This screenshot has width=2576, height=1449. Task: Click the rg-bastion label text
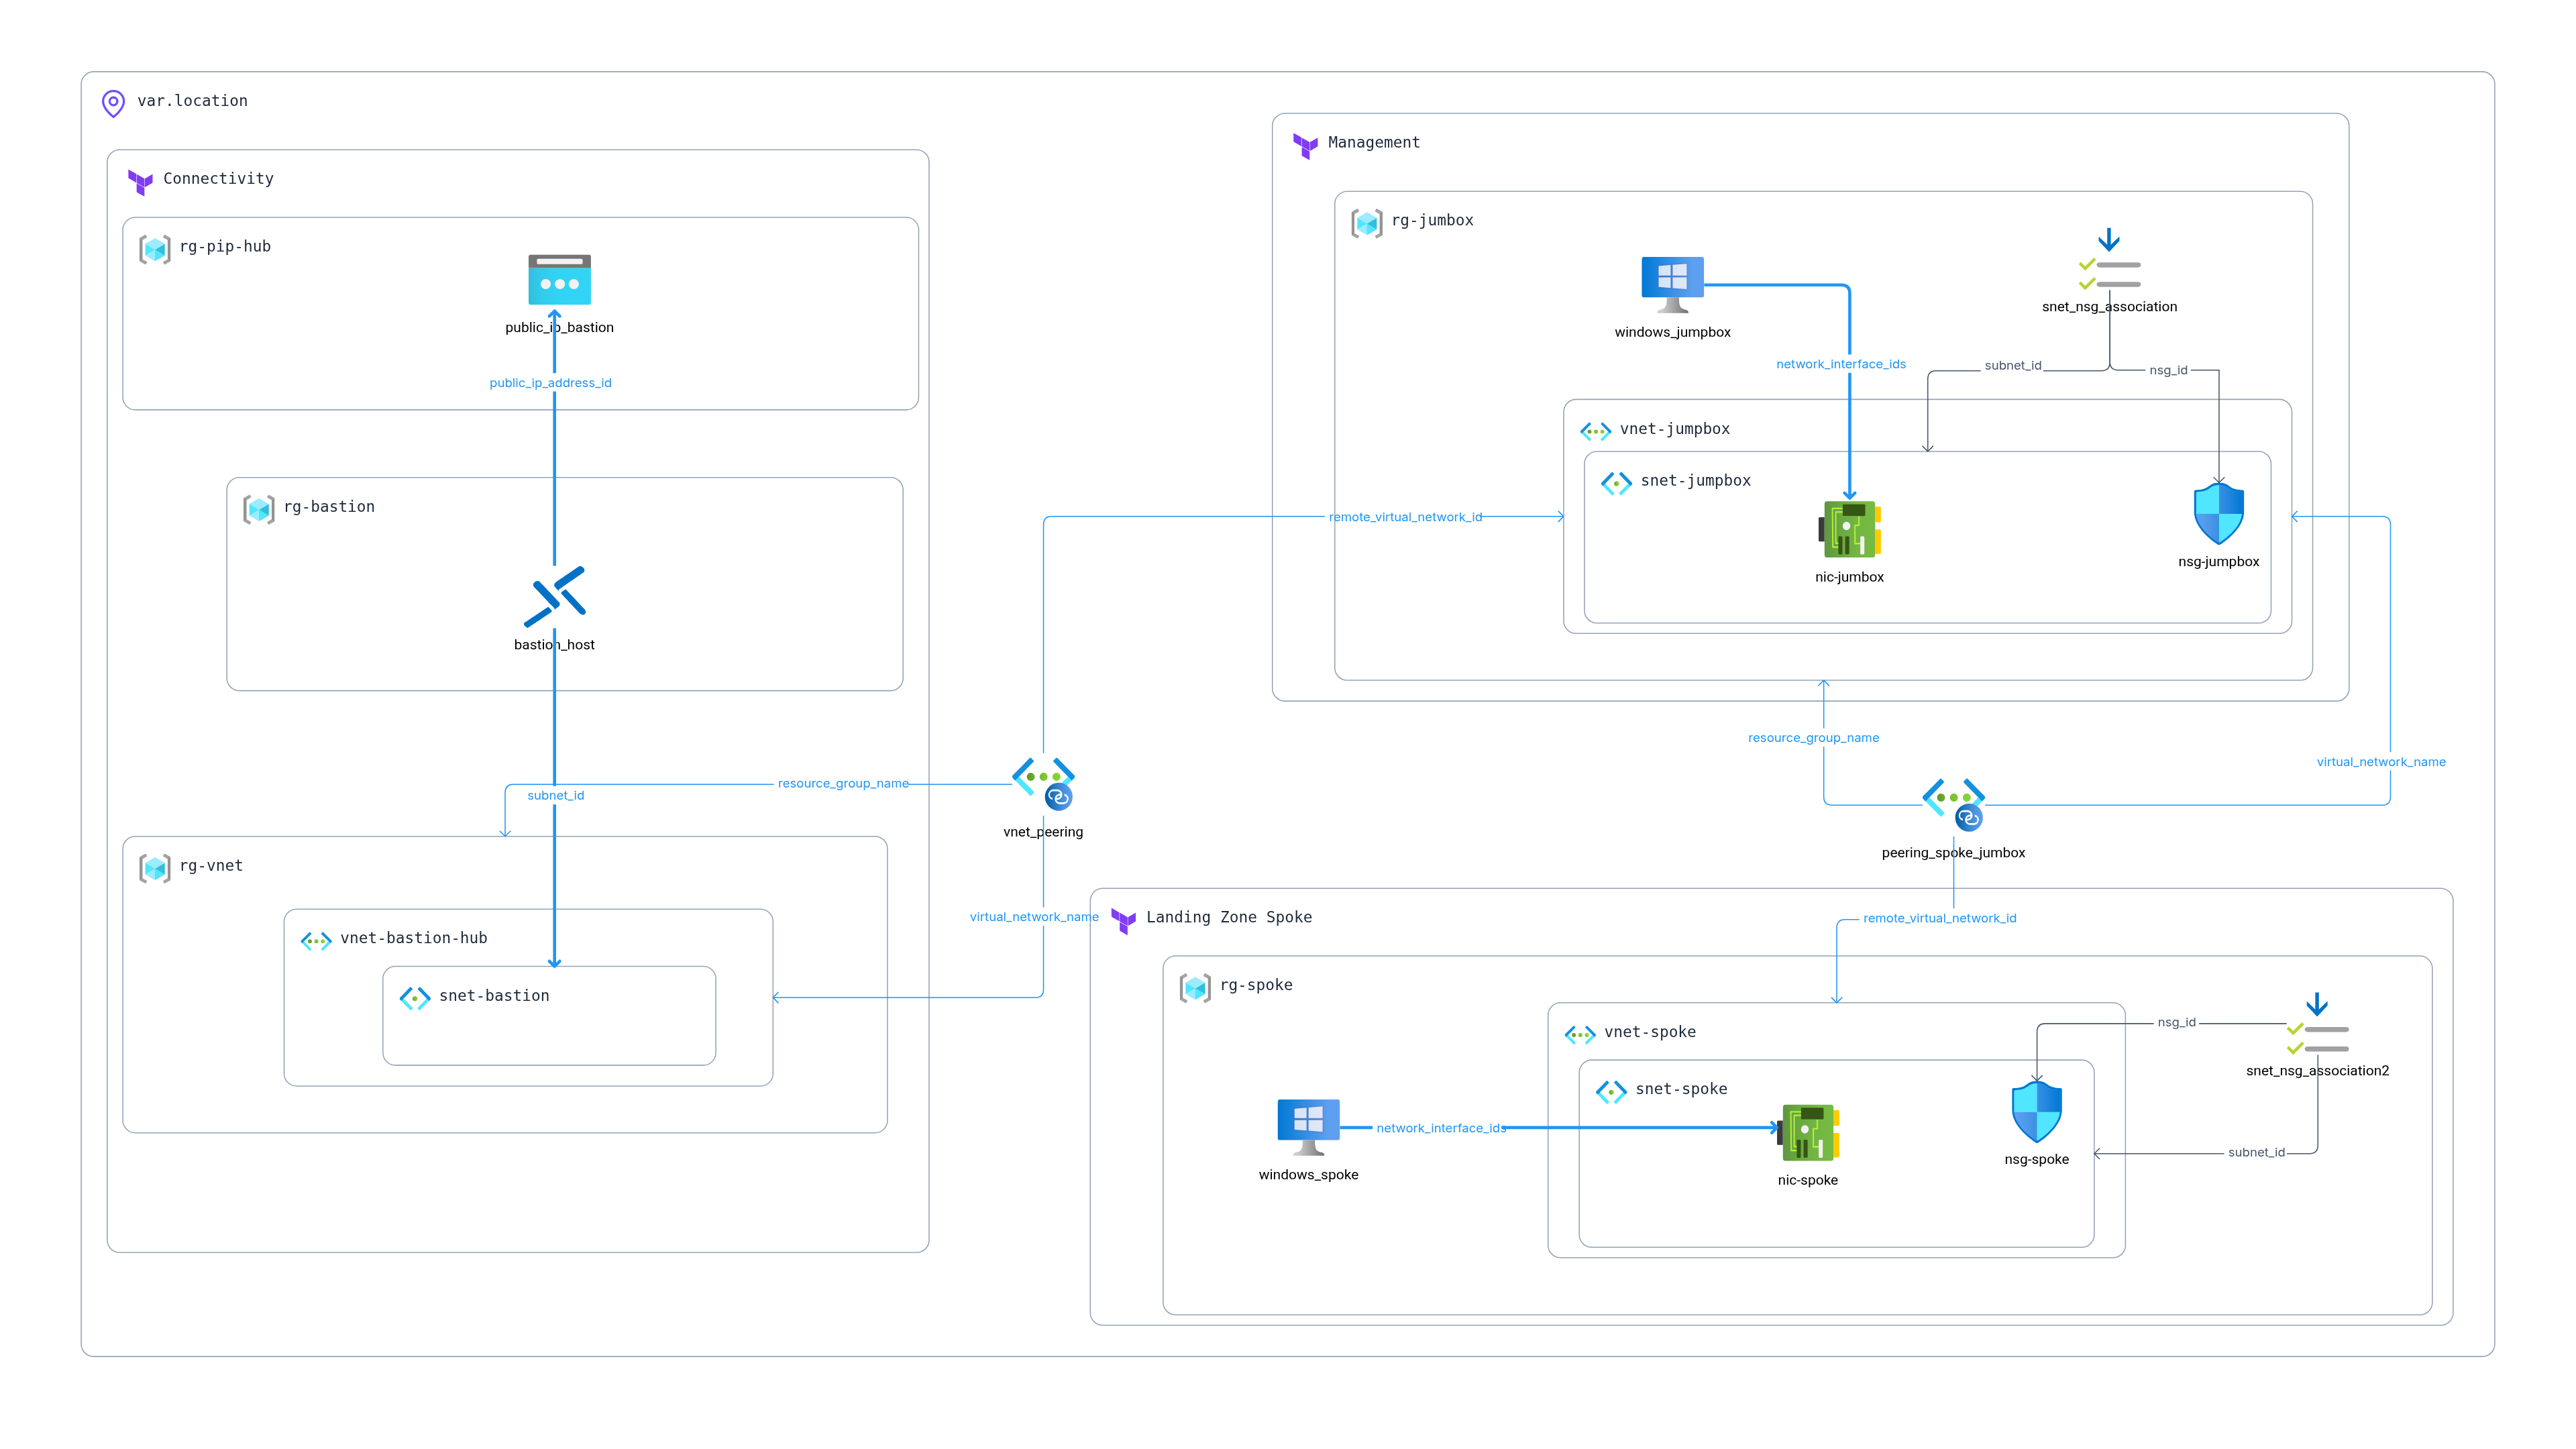tap(329, 507)
